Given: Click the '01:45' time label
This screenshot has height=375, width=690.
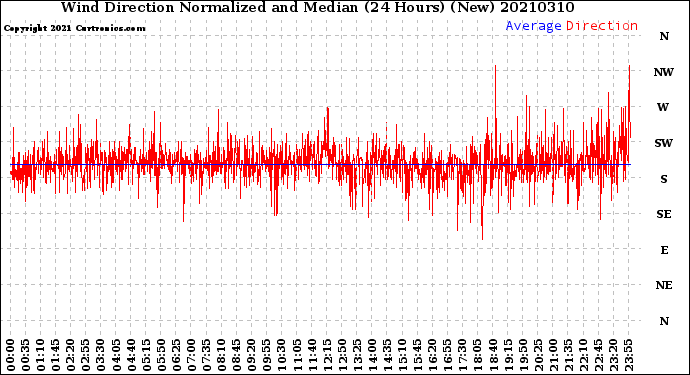Looking at the screenshot, I should [55, 355].
